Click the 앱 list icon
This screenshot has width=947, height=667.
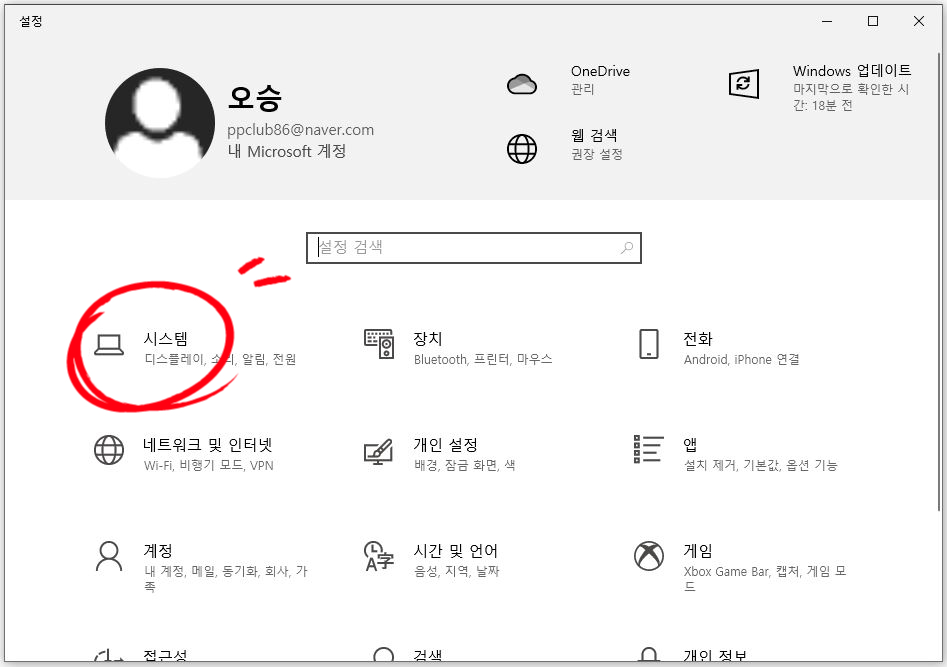coord(649,449)
